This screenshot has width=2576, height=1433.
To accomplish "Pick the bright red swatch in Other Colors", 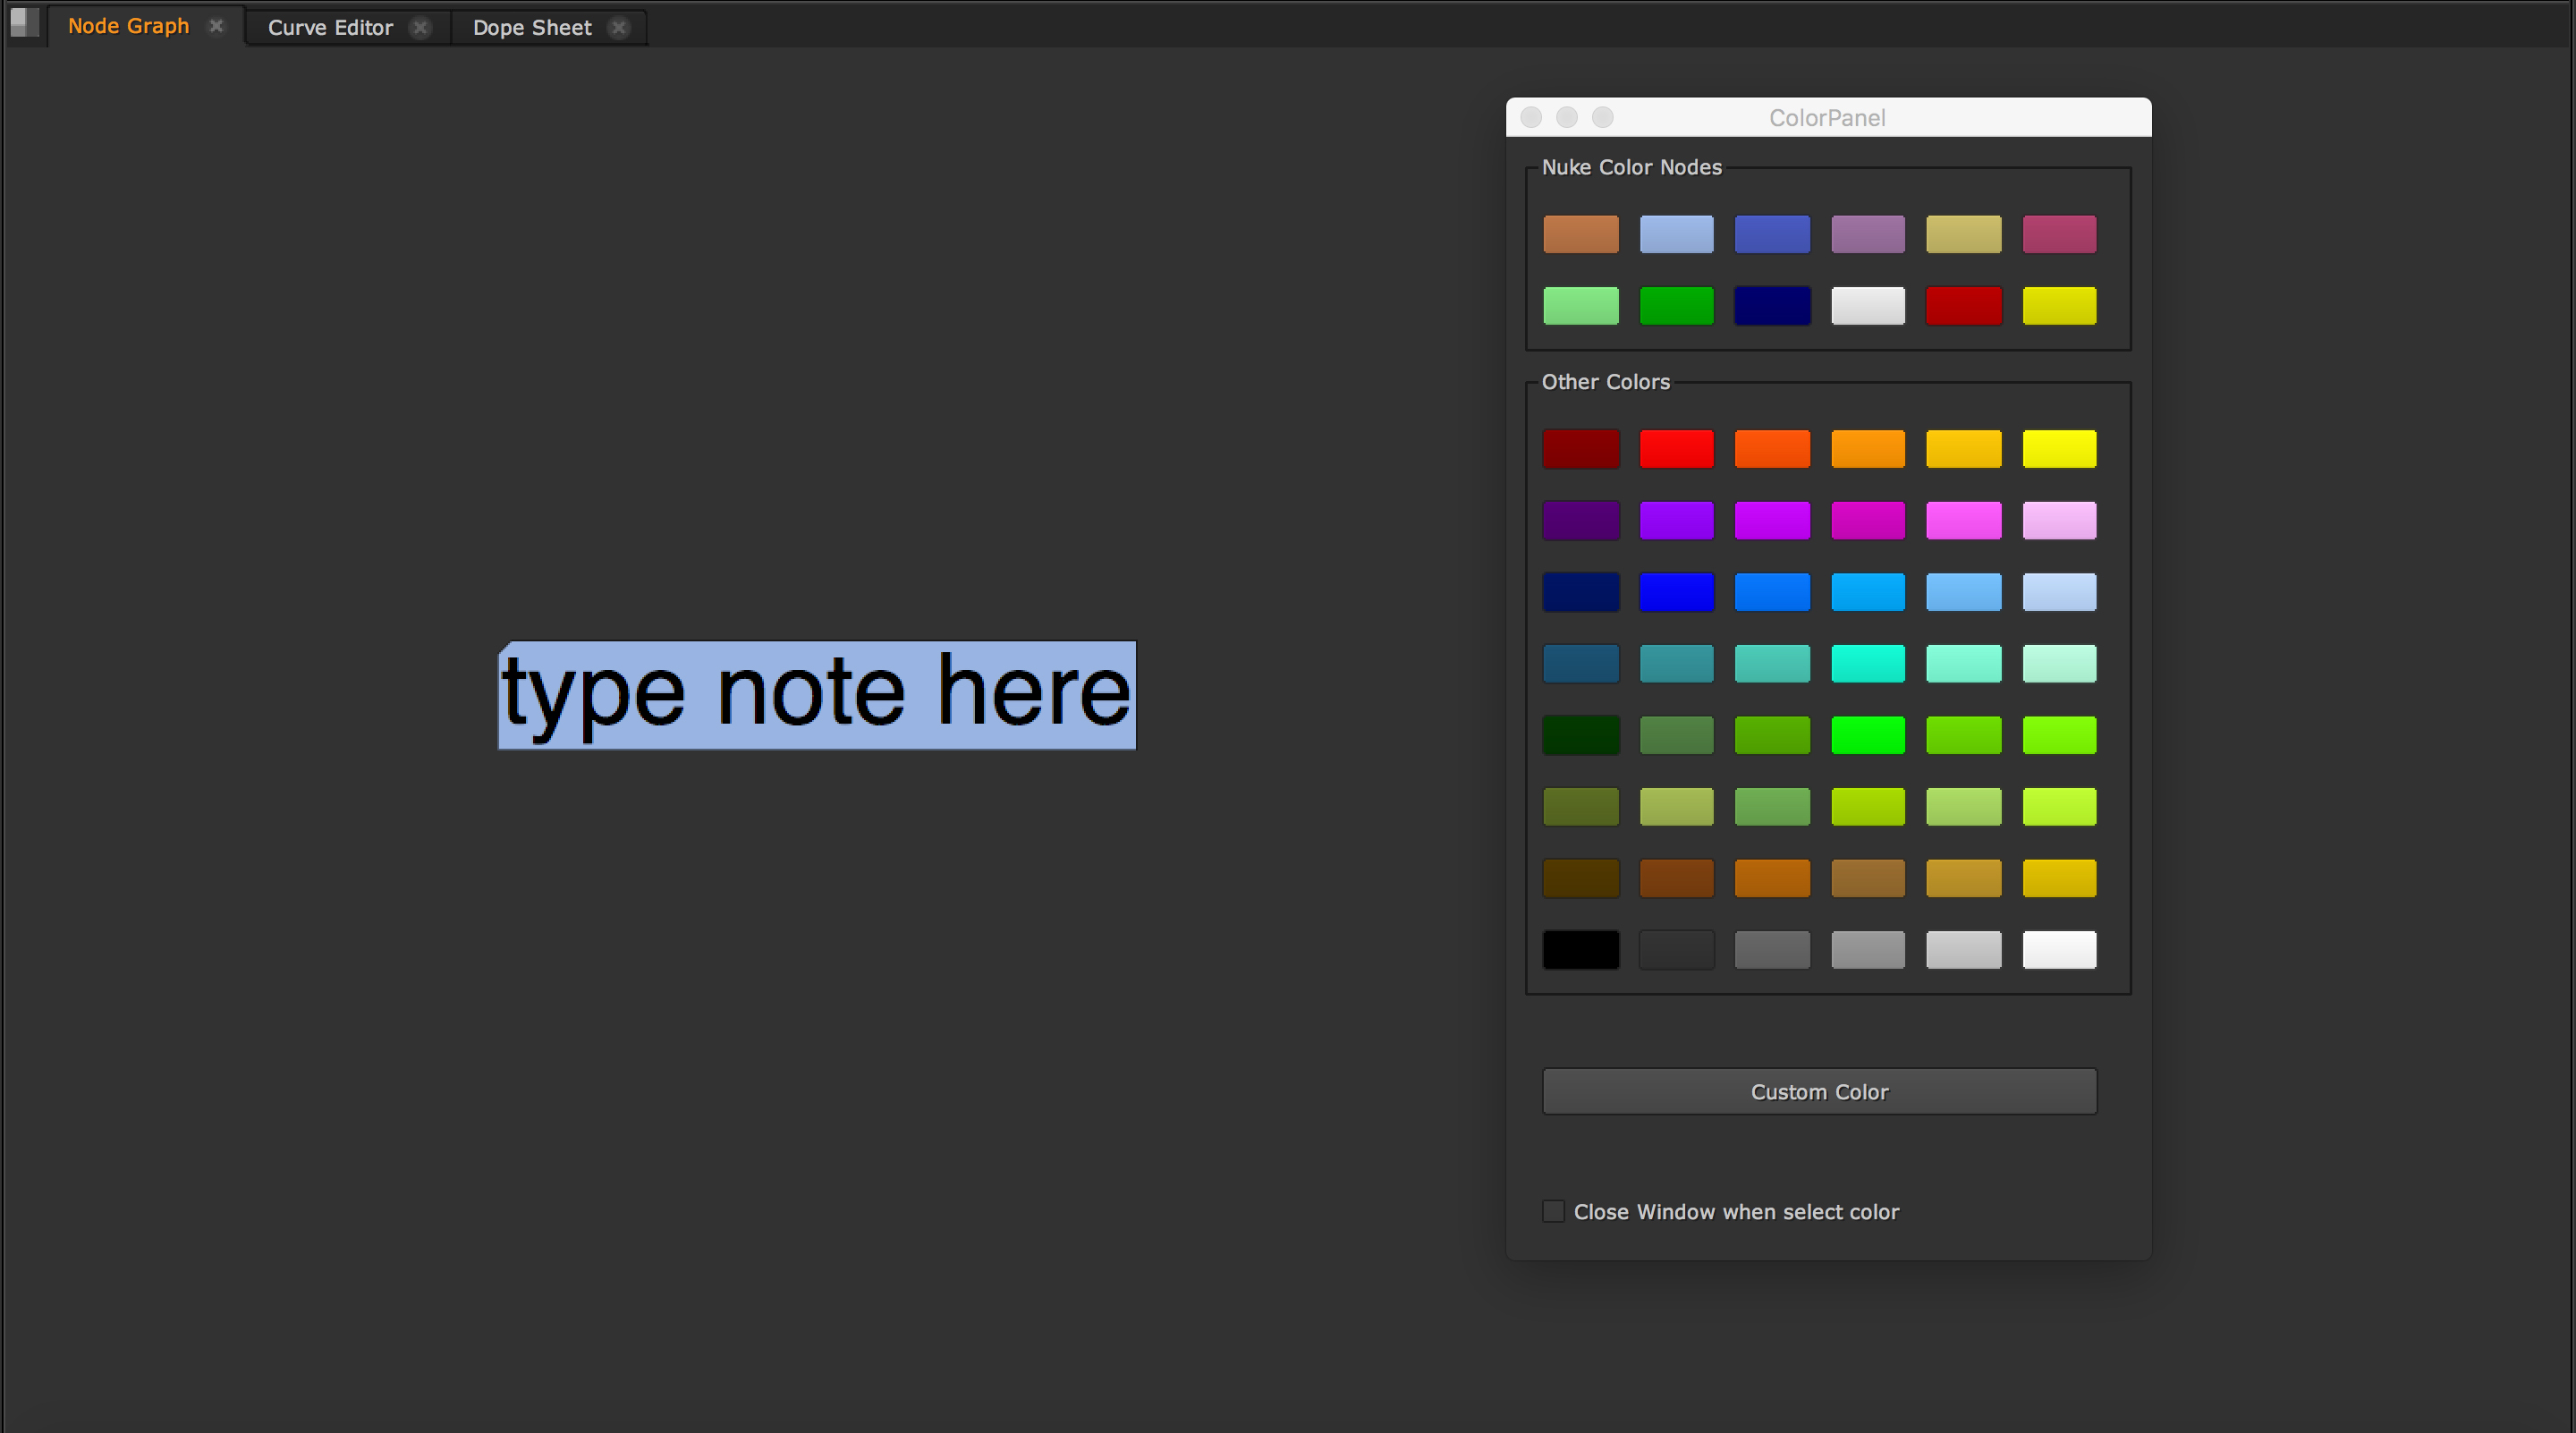I will click(x=1676, y=449).
